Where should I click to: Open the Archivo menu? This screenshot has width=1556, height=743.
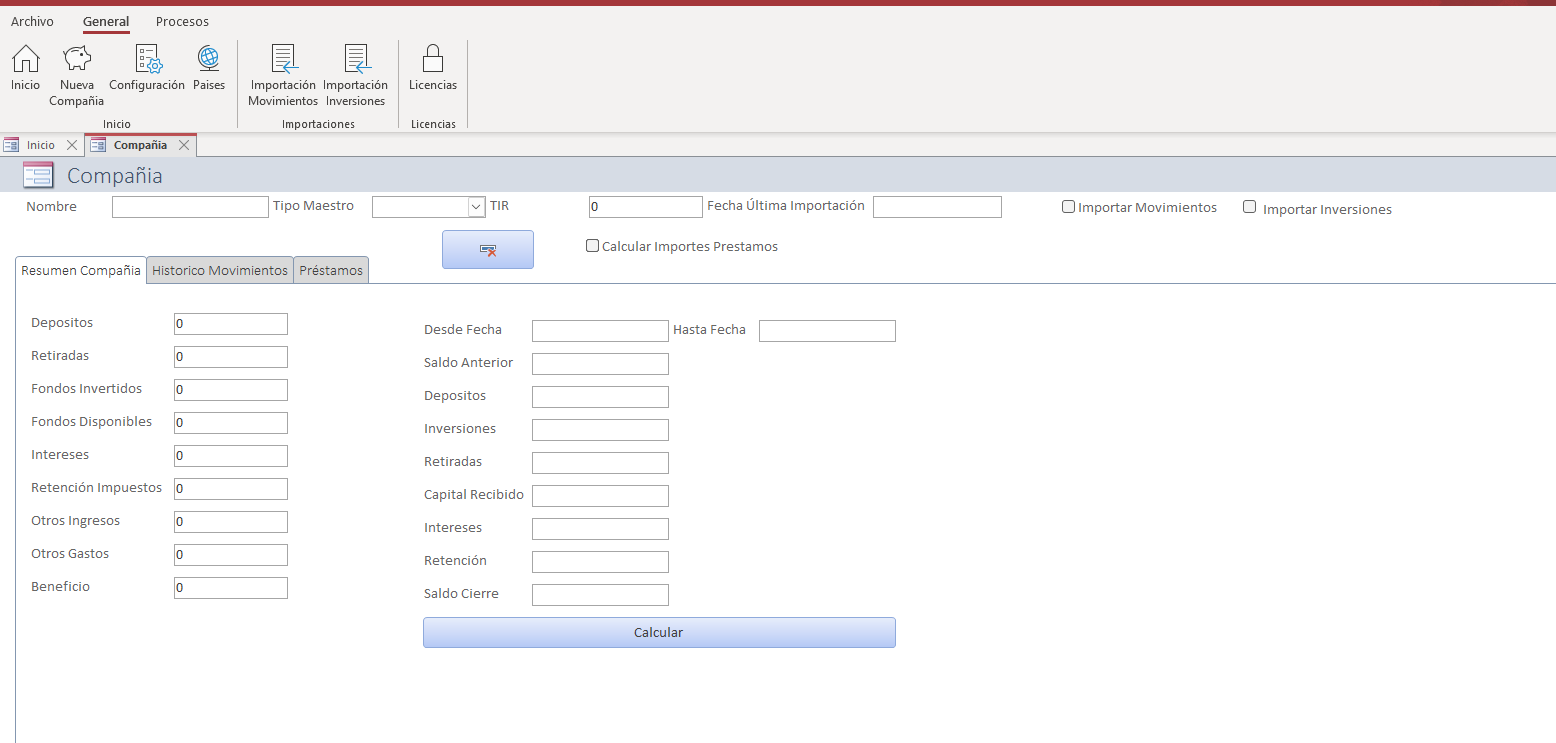[x=32, y=21]
